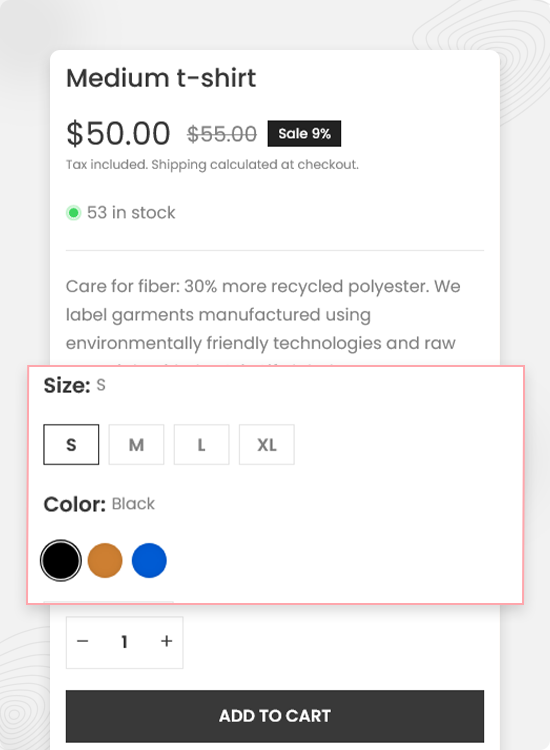Image resolution: width=550 pixels, height=750 pixels.
Task: Click the Care for fiber description text
Action: click(x=263, y=315)
